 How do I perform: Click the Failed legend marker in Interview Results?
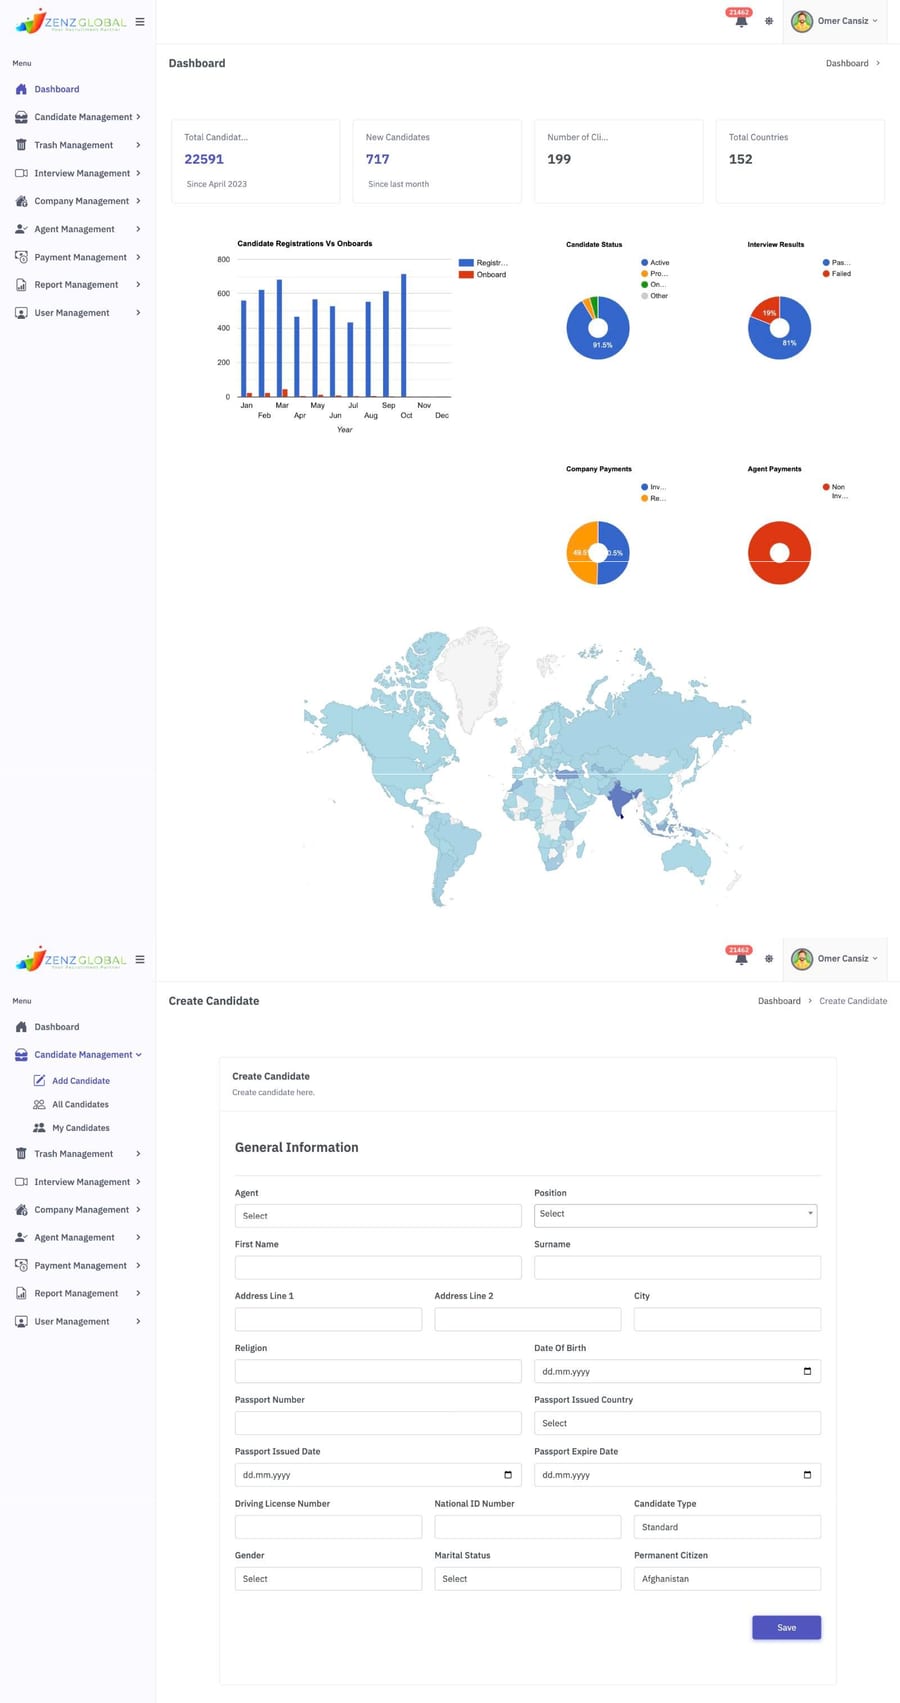point(826,273)
